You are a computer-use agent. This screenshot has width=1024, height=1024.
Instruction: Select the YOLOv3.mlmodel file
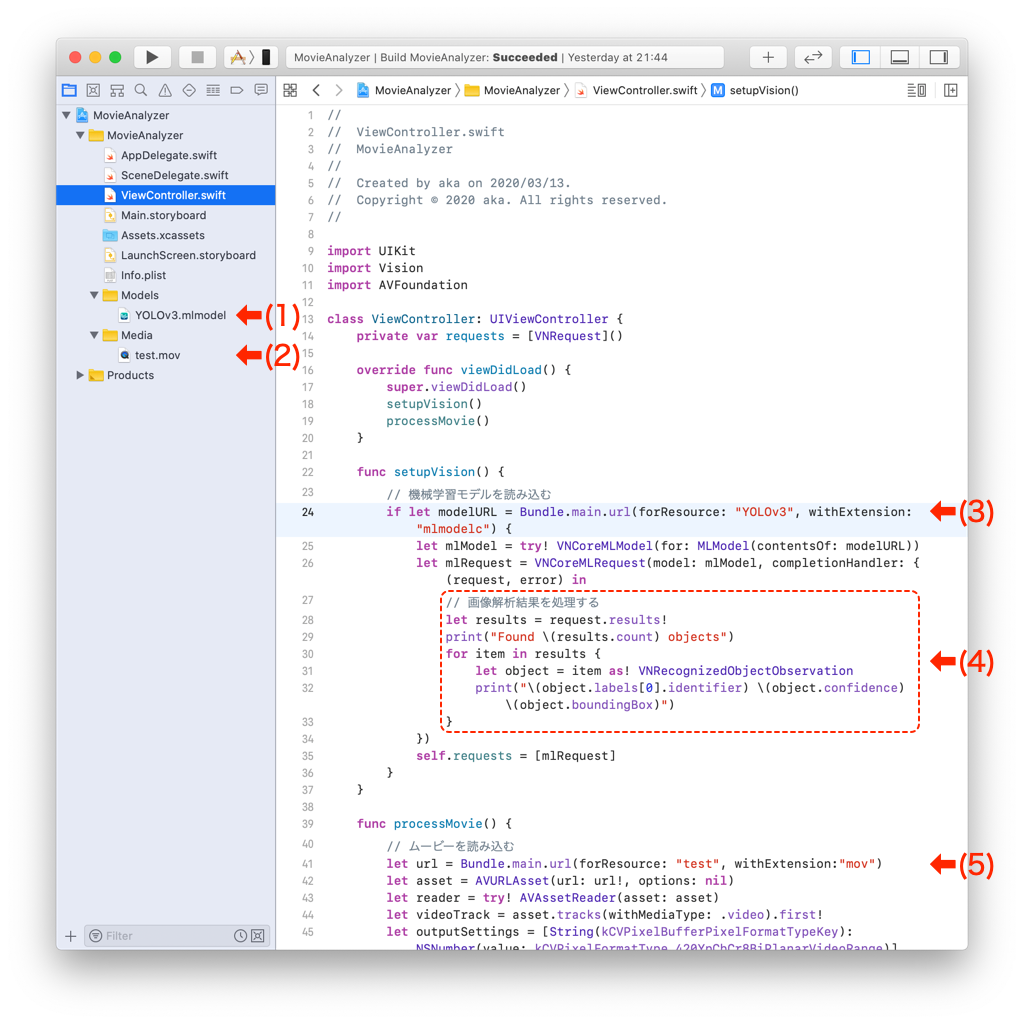(180, 316)
